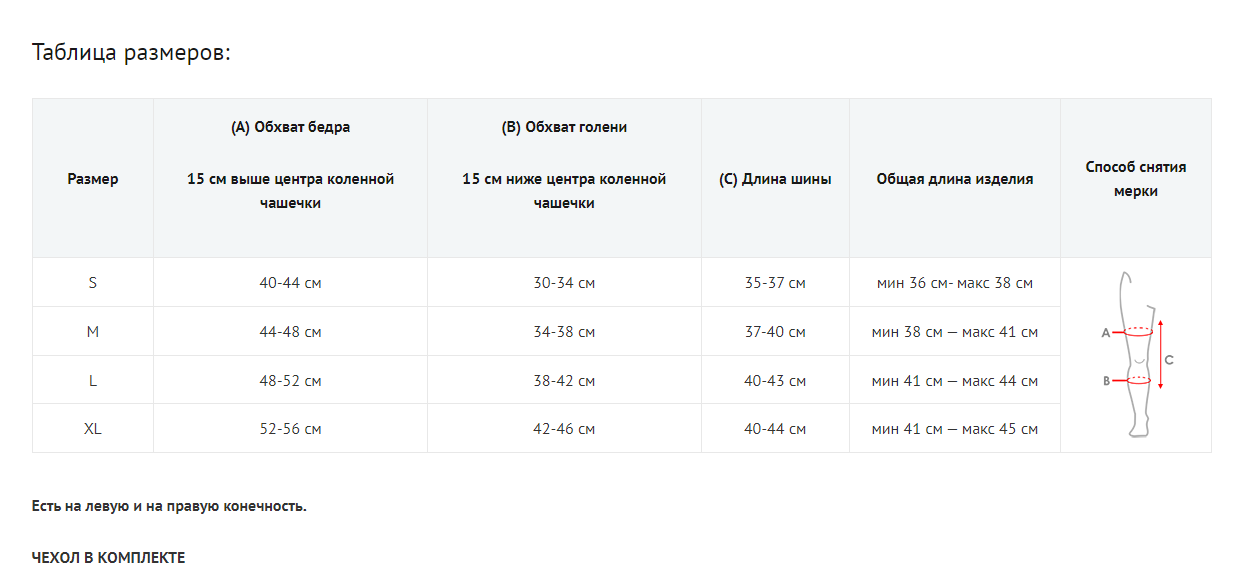
Task: Click the "(A) Обхват бедра" header text
Action: pos(290,127)
